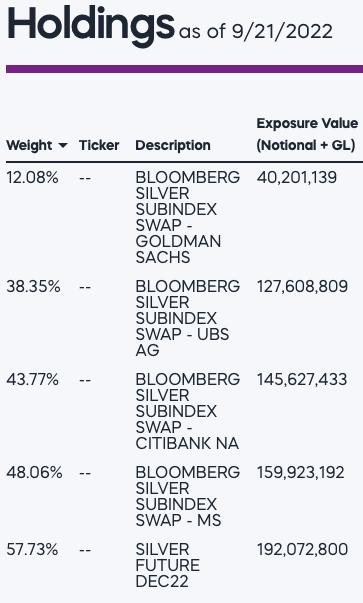Click the 159,923,192 exposure value
The image size is (363, 603).
tap(300, 473)
